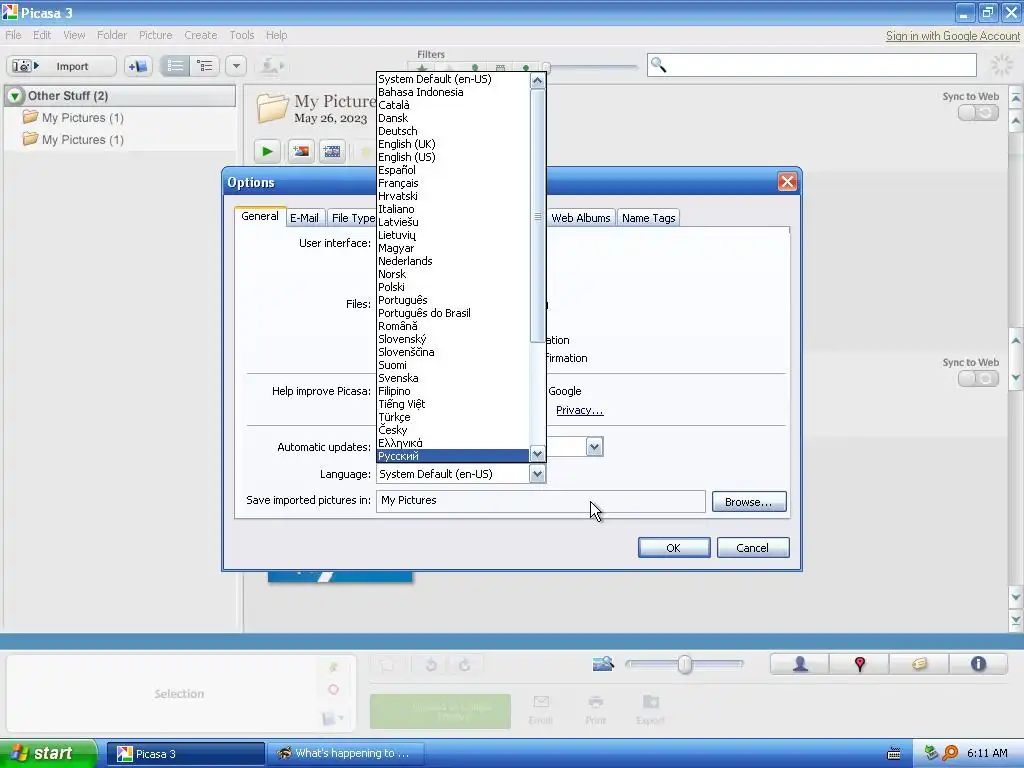Image resolution: width=1024 pixels, height=768 pixels.
Task: Select Русский in the language list
Action: 453,456
